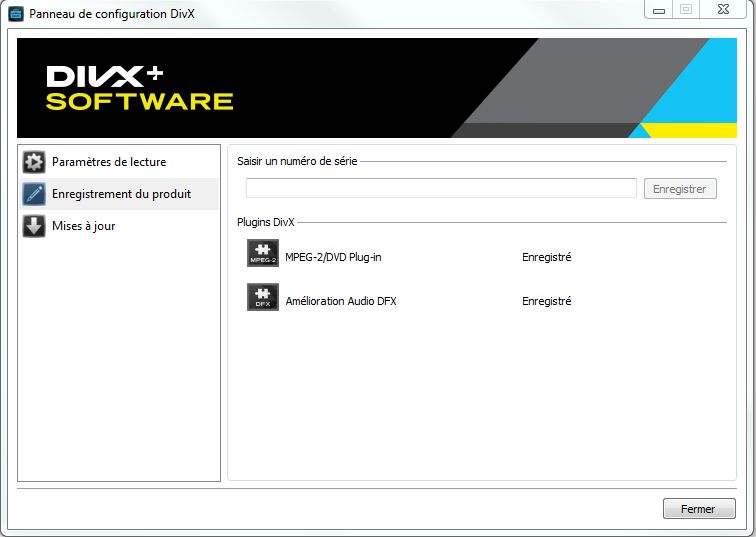The image size is (756, 537).
Task: Minimize the DivX configuration window
Action: 659,10
